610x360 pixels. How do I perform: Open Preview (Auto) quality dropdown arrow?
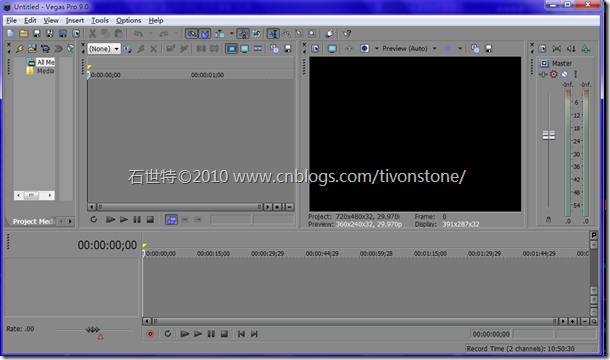pyautogui.click(x=435, y=49)
